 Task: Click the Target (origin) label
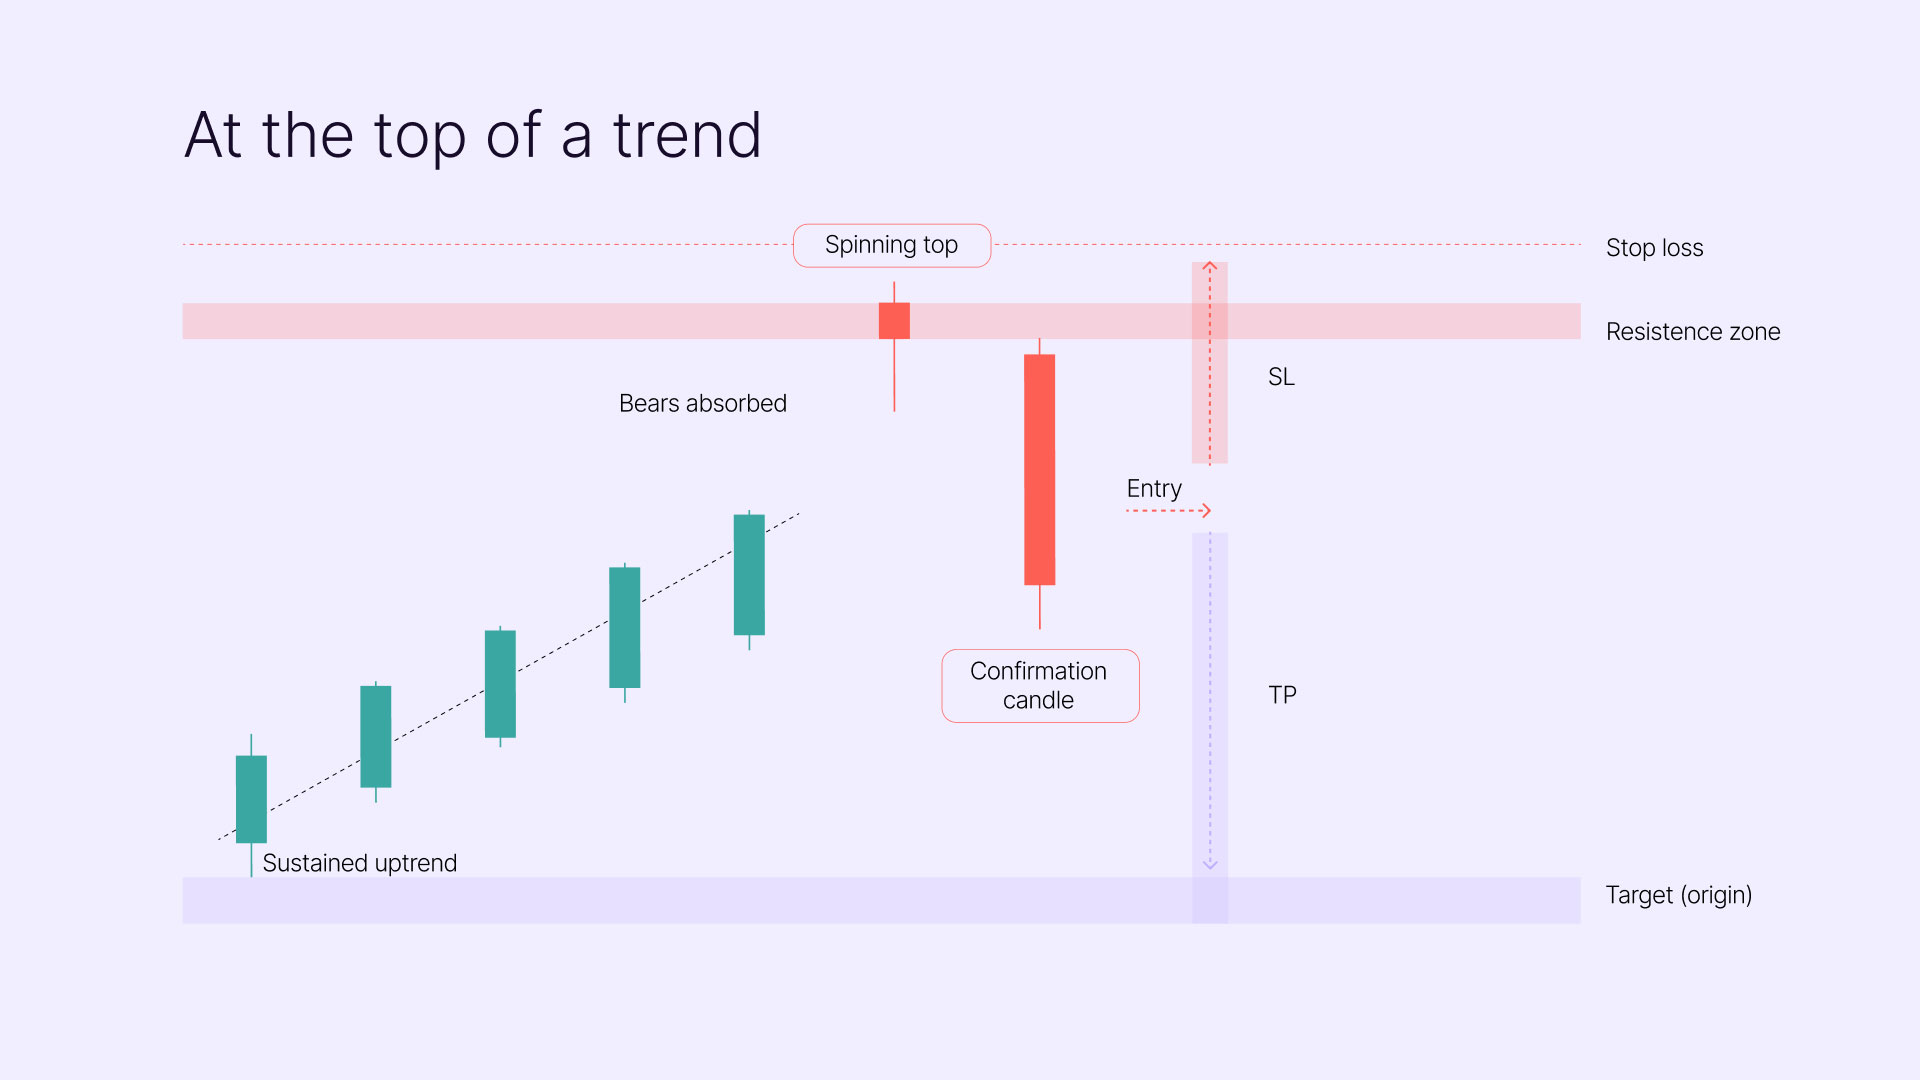pos(1678,895)
